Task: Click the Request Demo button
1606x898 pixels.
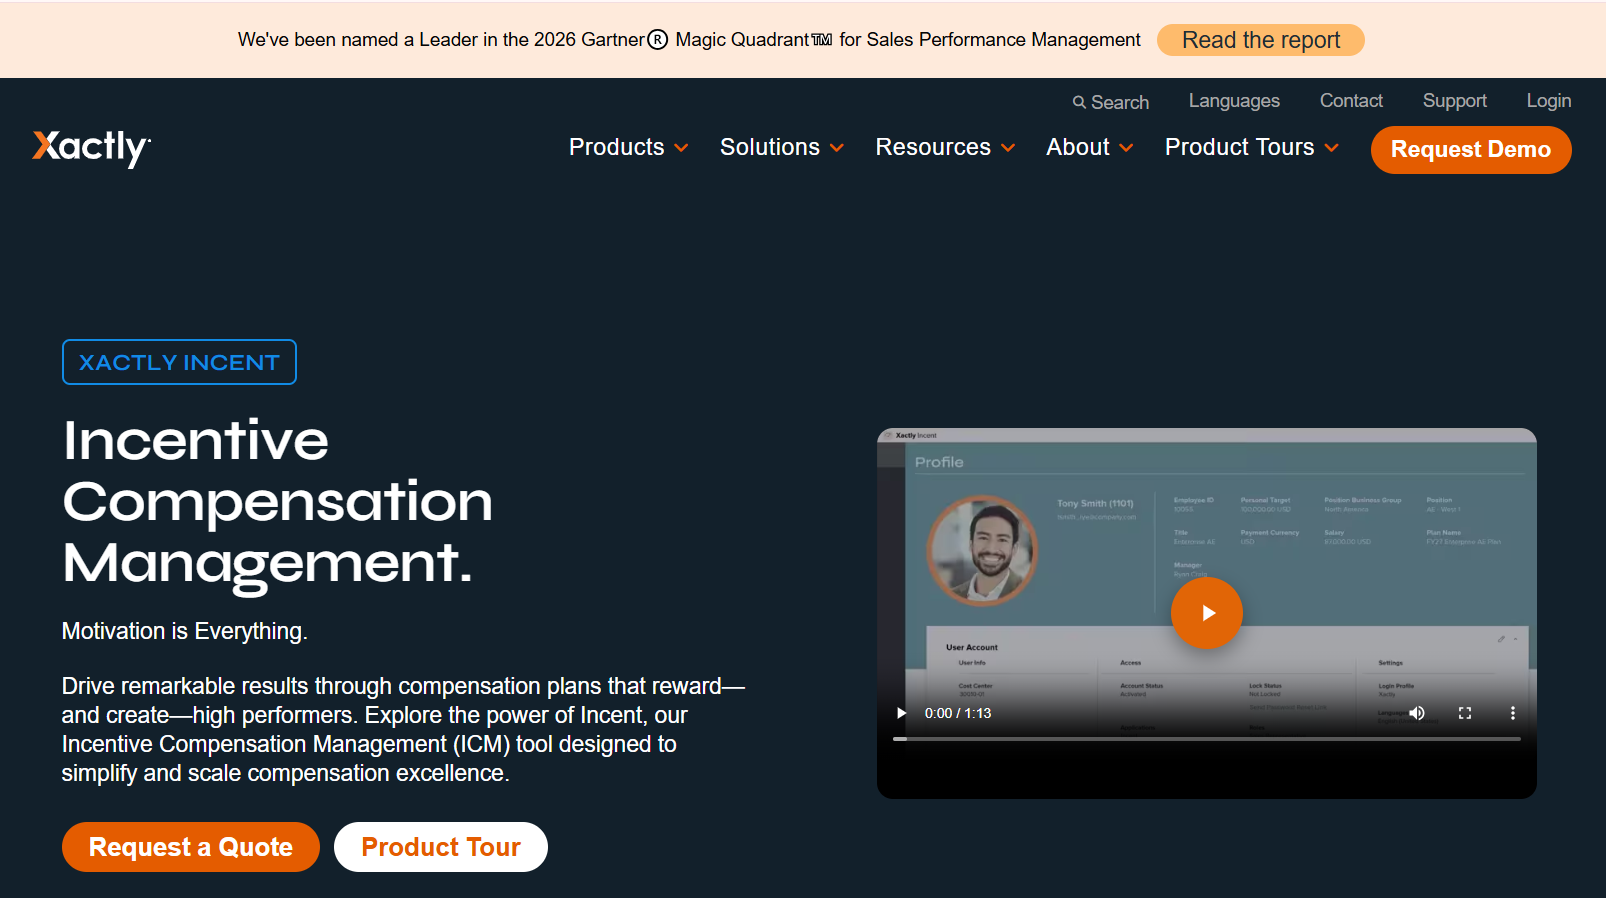Action: click(1471, 150)
